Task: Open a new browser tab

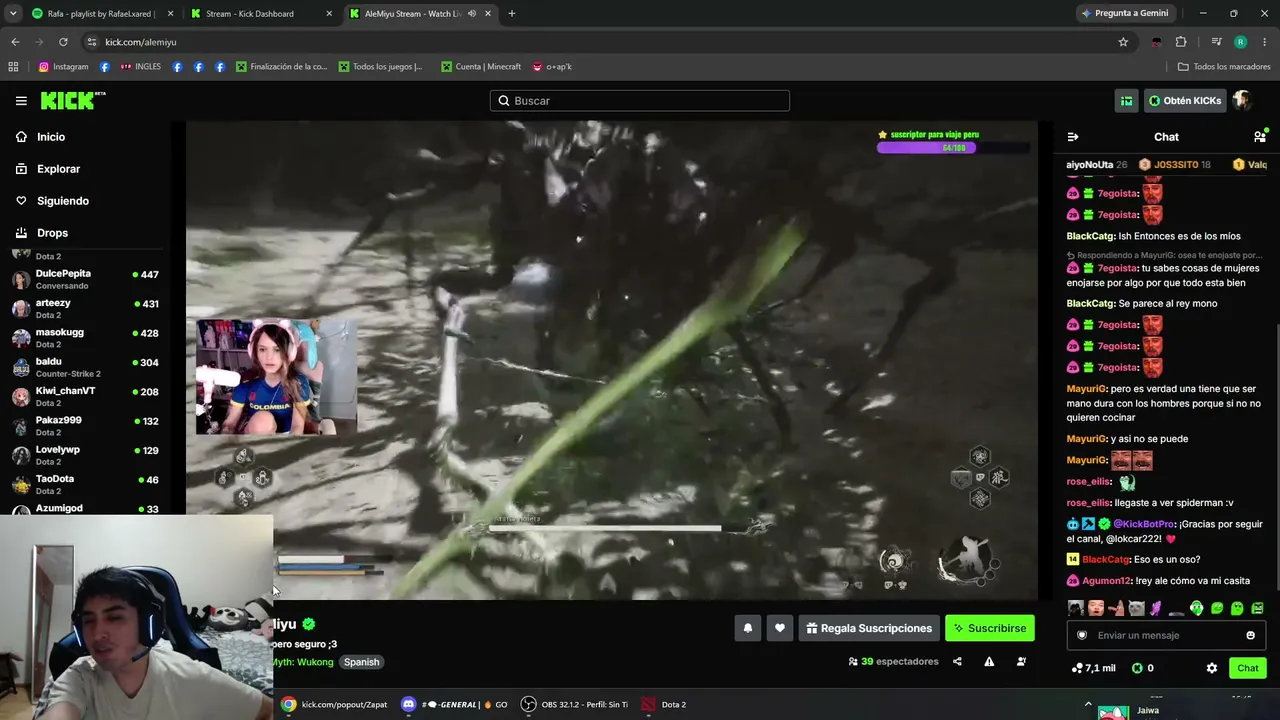Action: [x=512, y=14]
